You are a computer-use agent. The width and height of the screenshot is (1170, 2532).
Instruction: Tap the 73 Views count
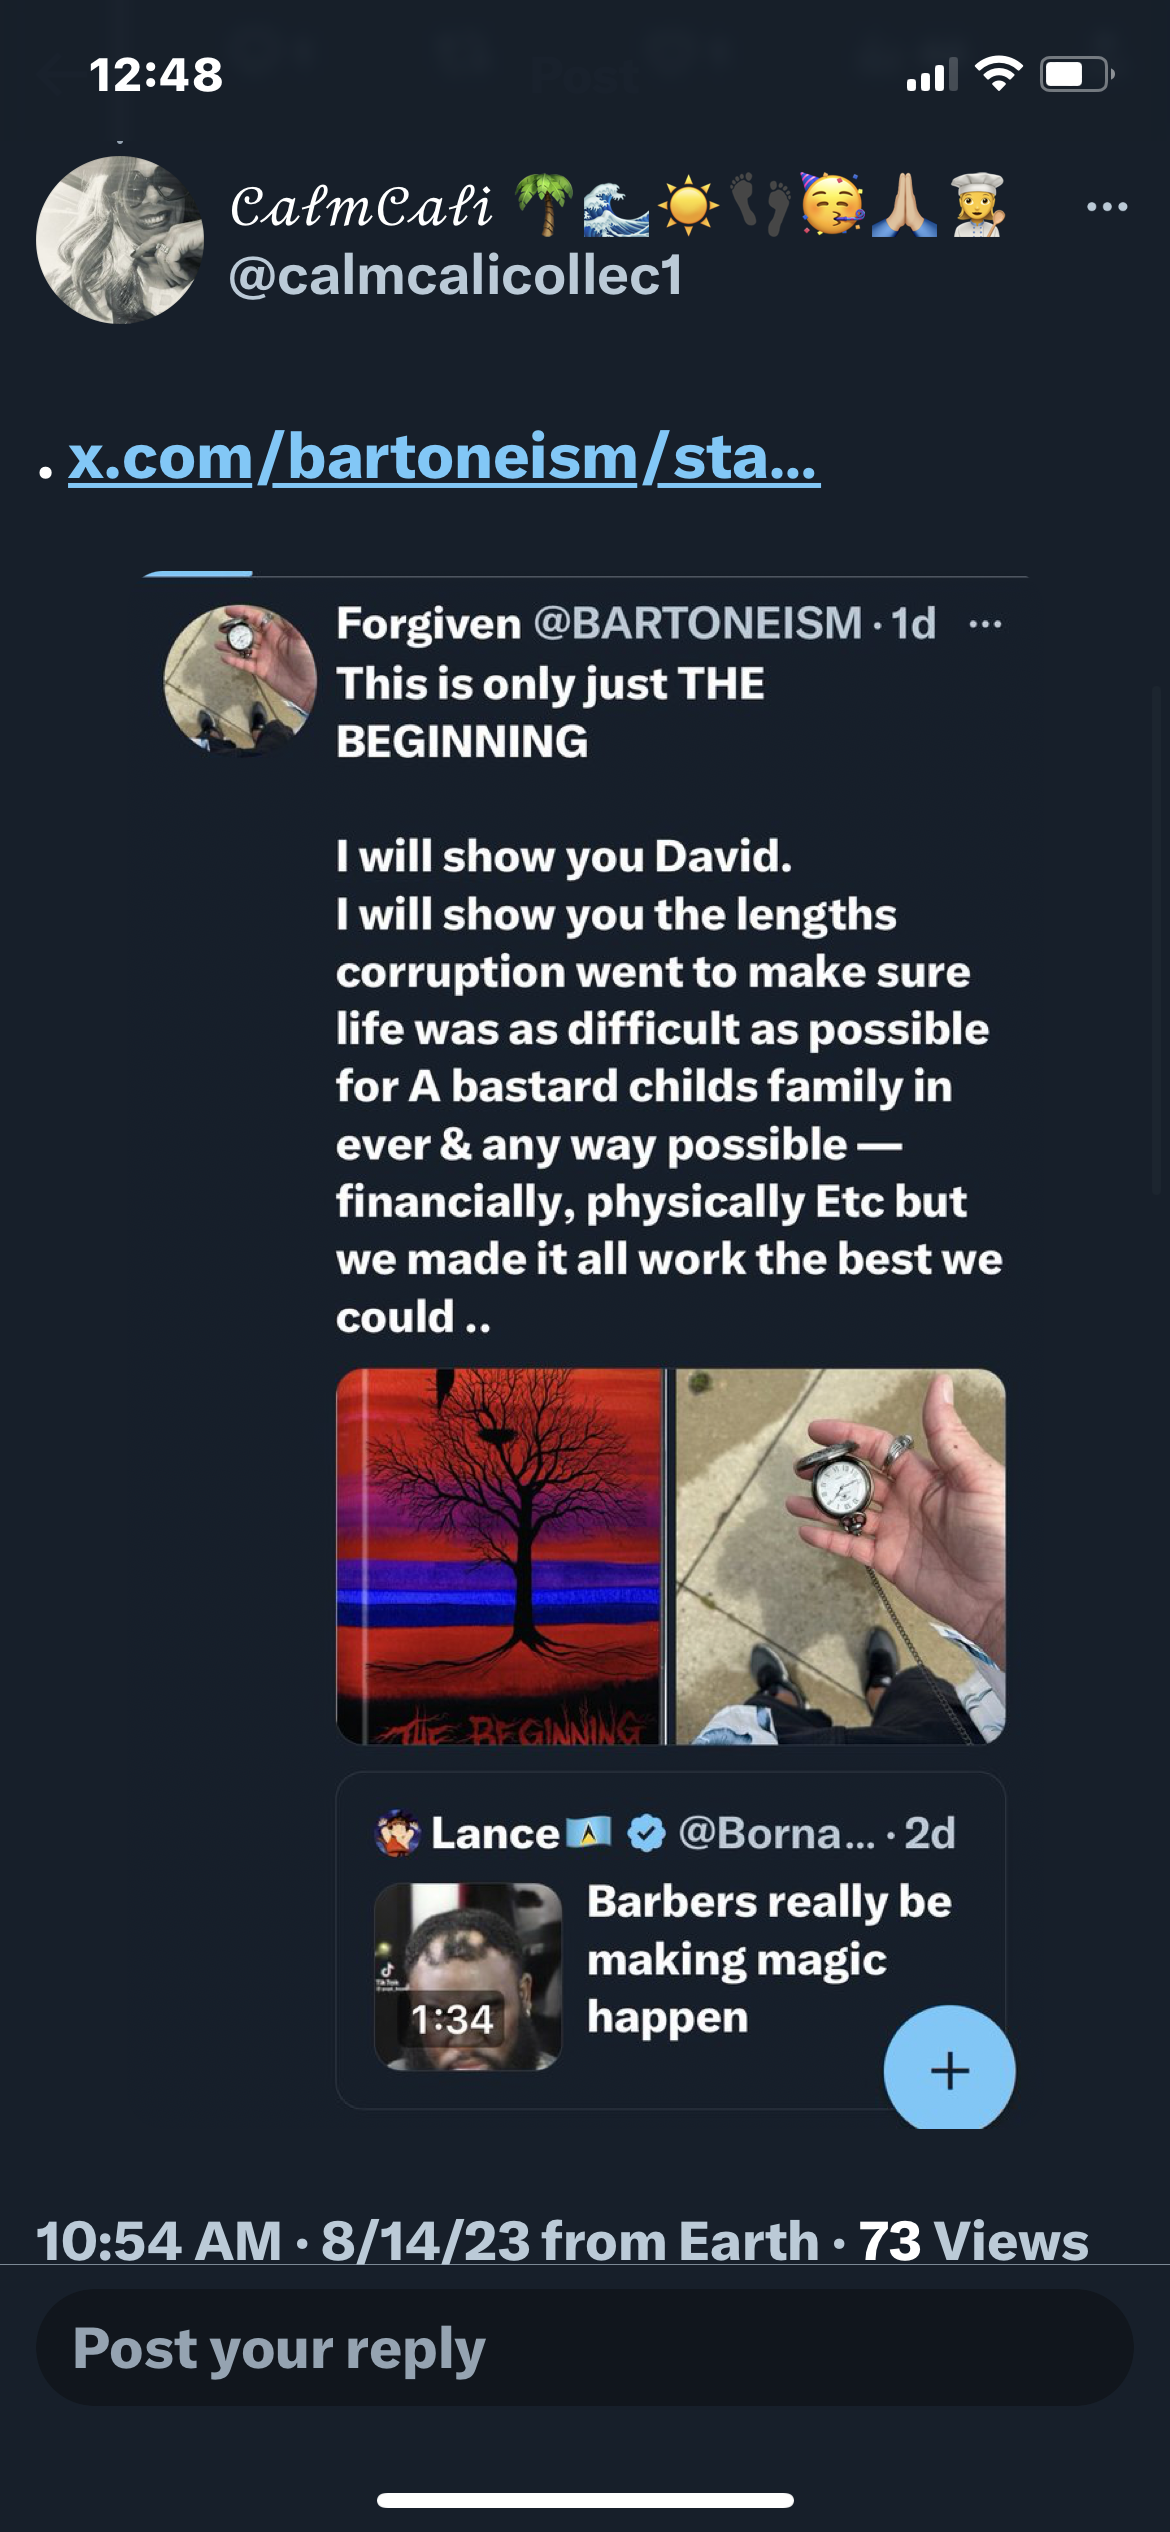[x=973, y=2240]
